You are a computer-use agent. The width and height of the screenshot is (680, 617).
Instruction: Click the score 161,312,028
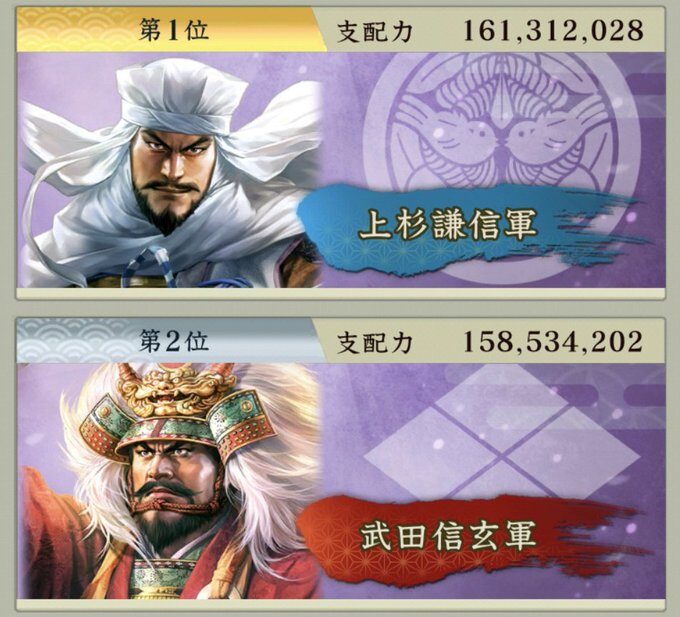coord(552,31)
